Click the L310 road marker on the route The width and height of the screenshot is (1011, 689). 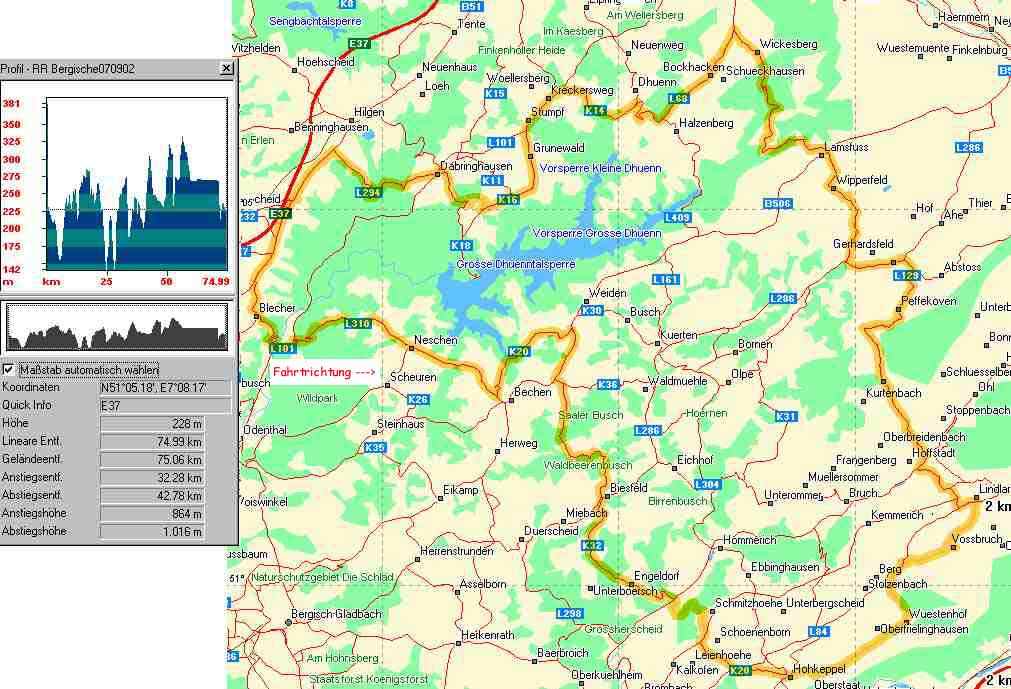(357, 323)
